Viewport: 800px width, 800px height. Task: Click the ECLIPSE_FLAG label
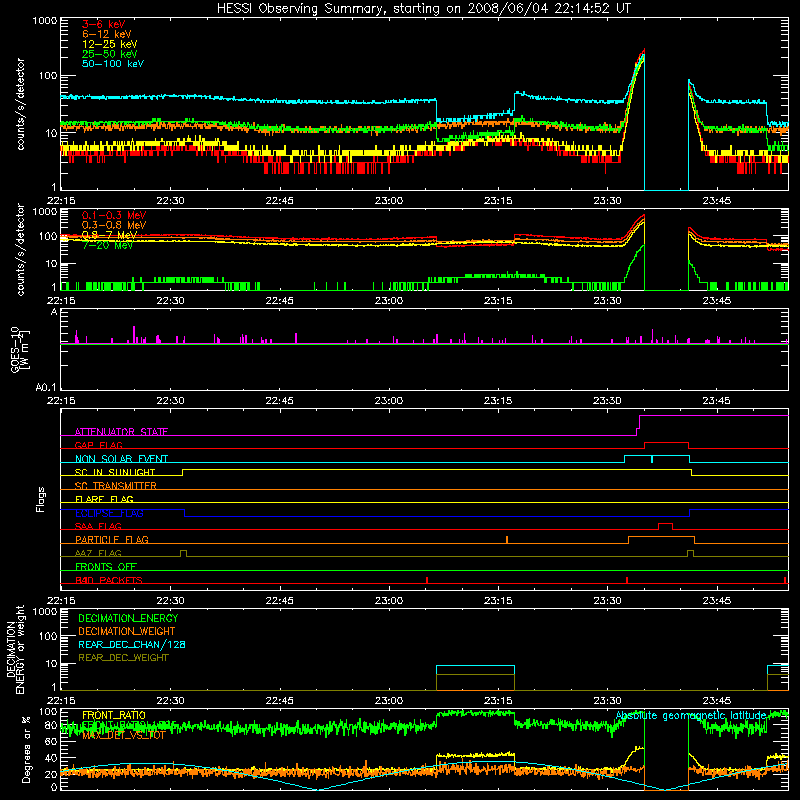[x=109, y=513]
